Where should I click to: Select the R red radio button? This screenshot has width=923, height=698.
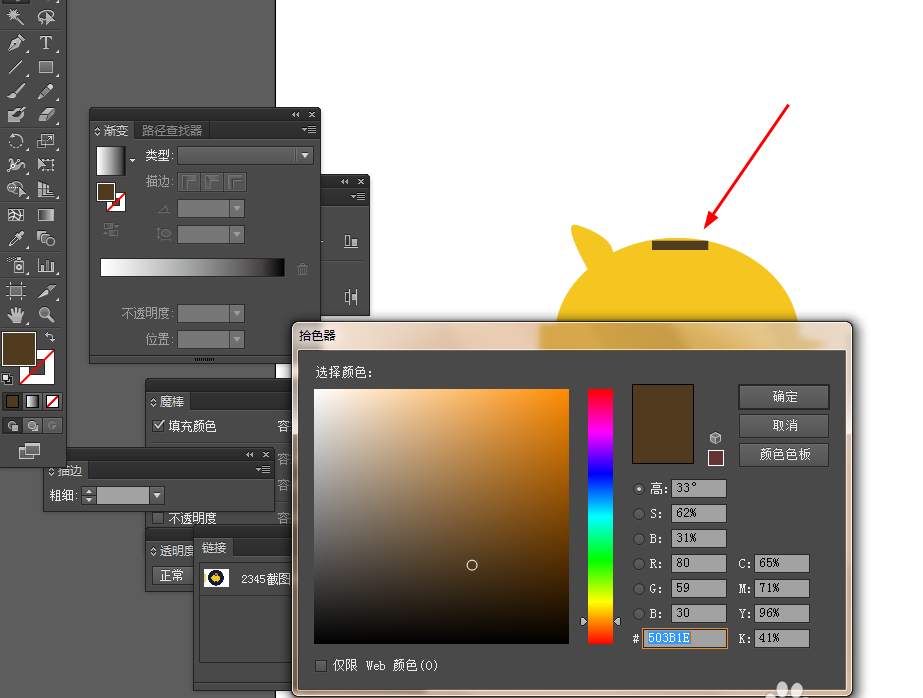point(639,564)
